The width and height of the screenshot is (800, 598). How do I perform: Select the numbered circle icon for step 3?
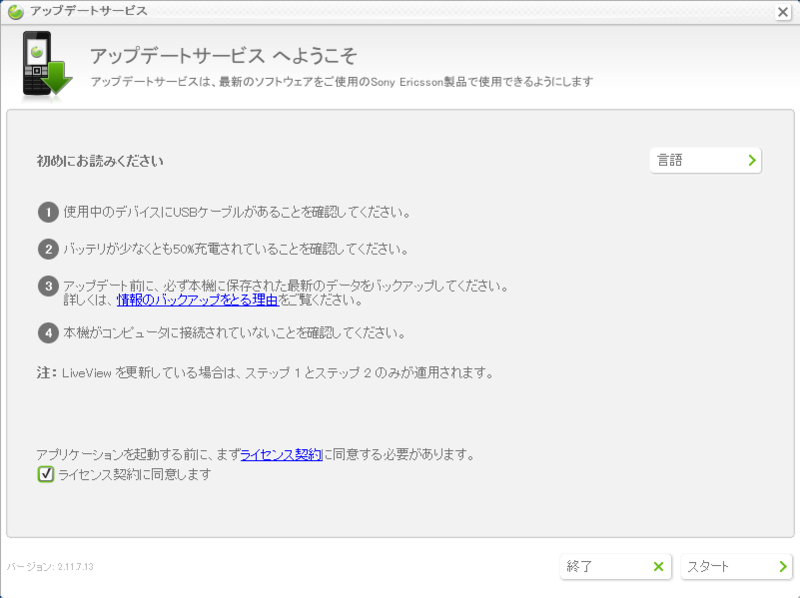click(x=48, y=284)
